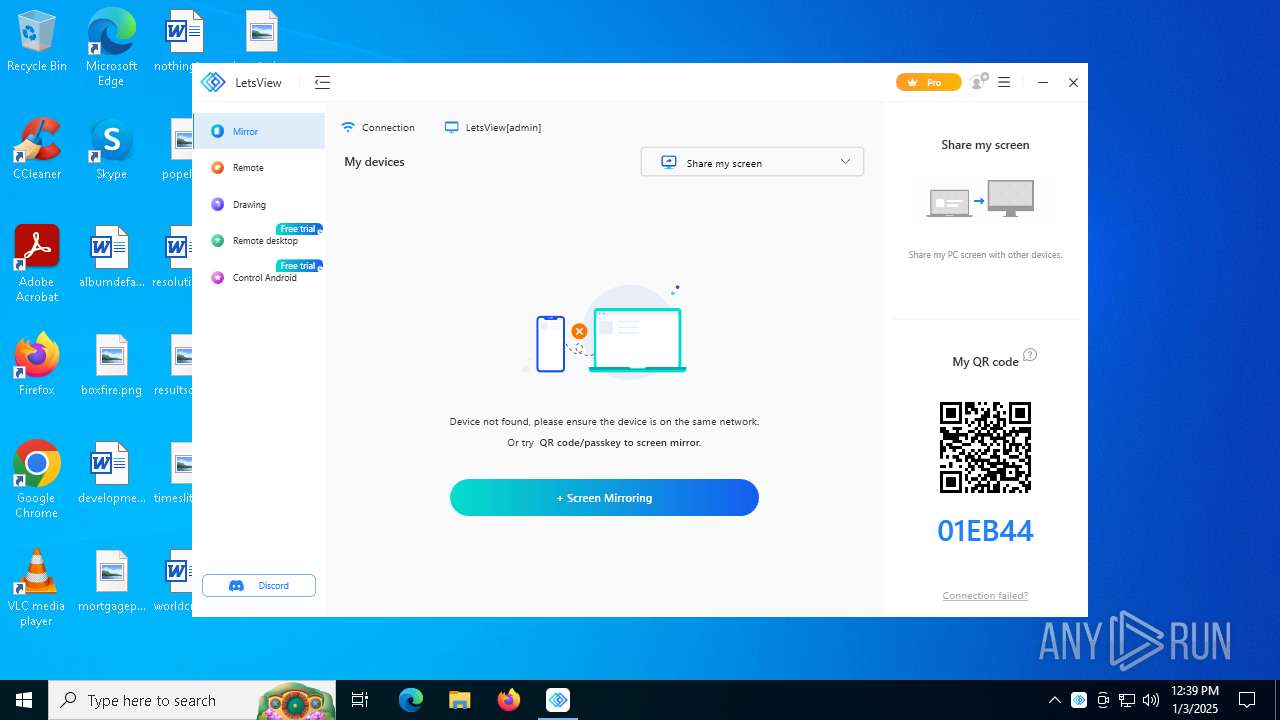Click the LetsView logo icon
Viewport: 1280px width, 720px height.
pos(213,83)
